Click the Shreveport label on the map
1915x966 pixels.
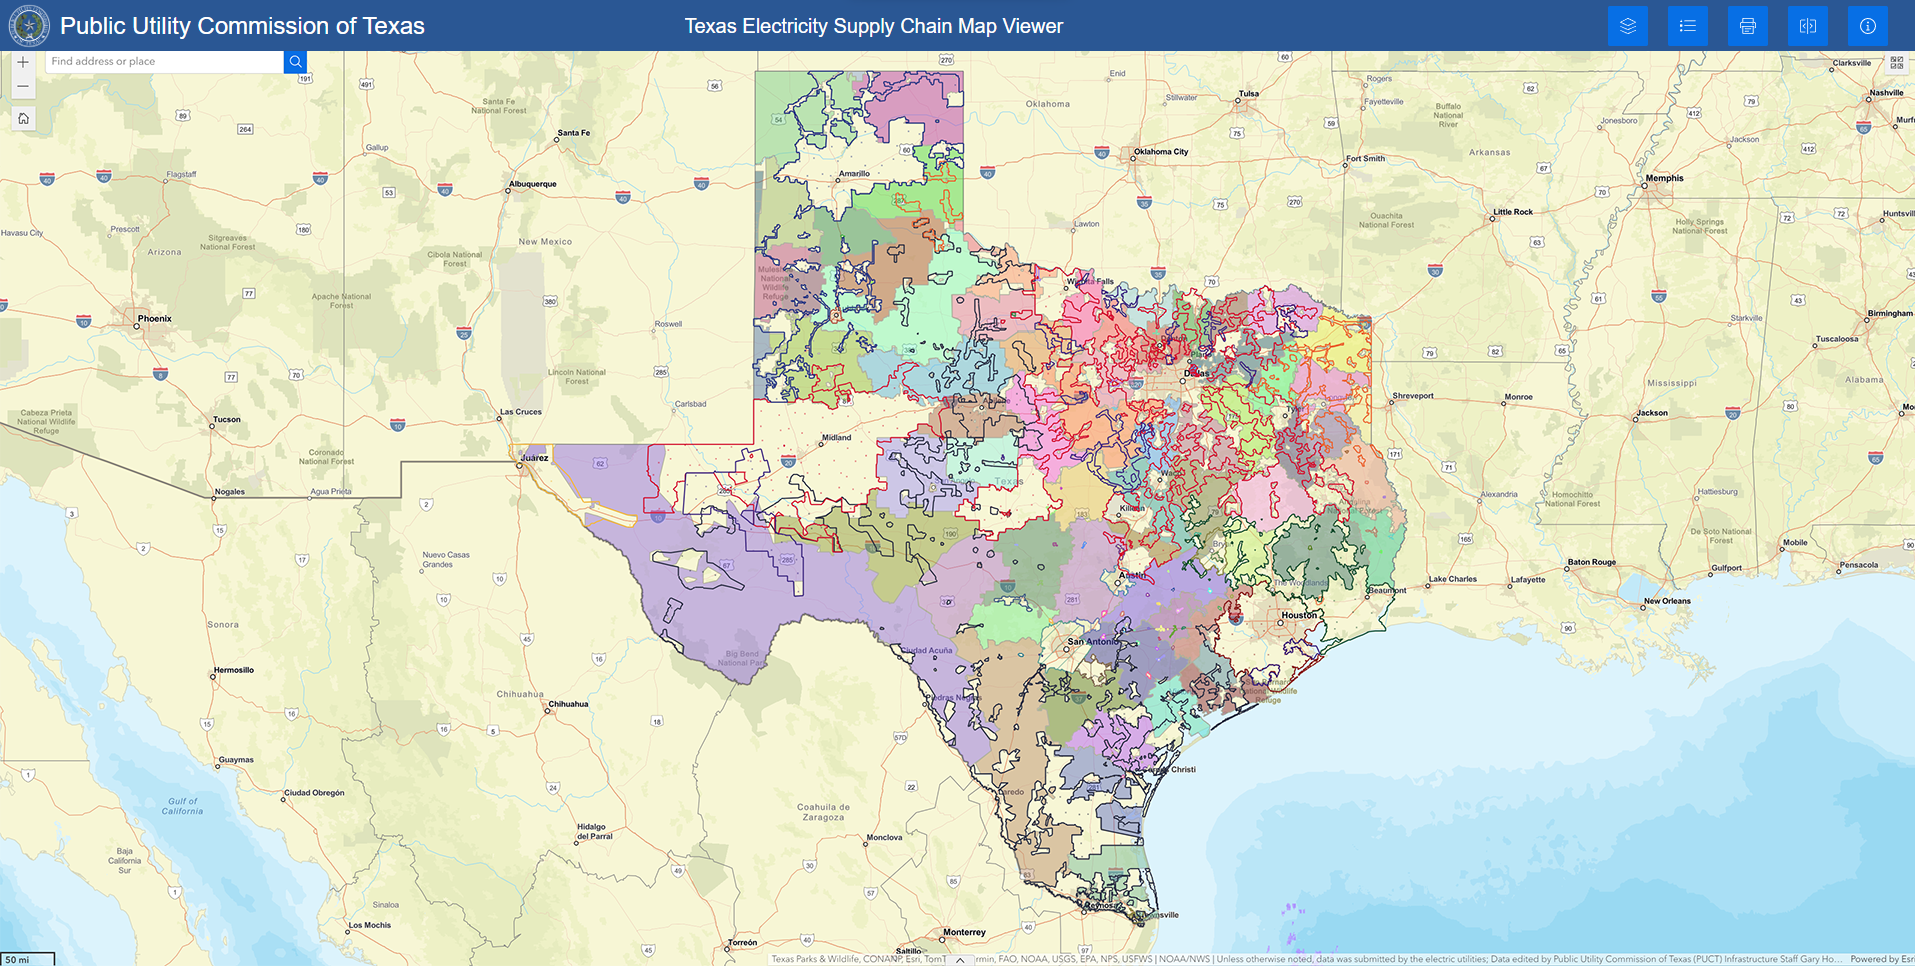[x=1413, y=396]
